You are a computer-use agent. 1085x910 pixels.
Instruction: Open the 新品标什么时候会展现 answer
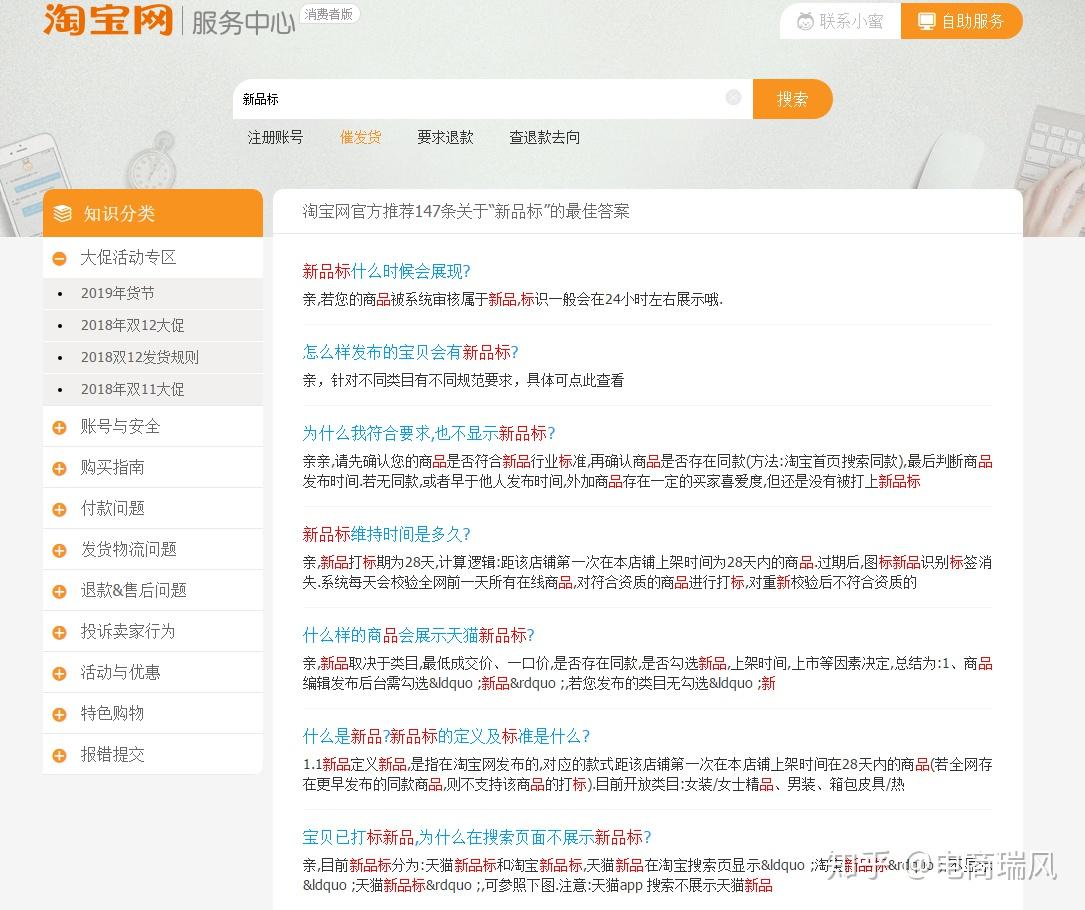[382, 271]
